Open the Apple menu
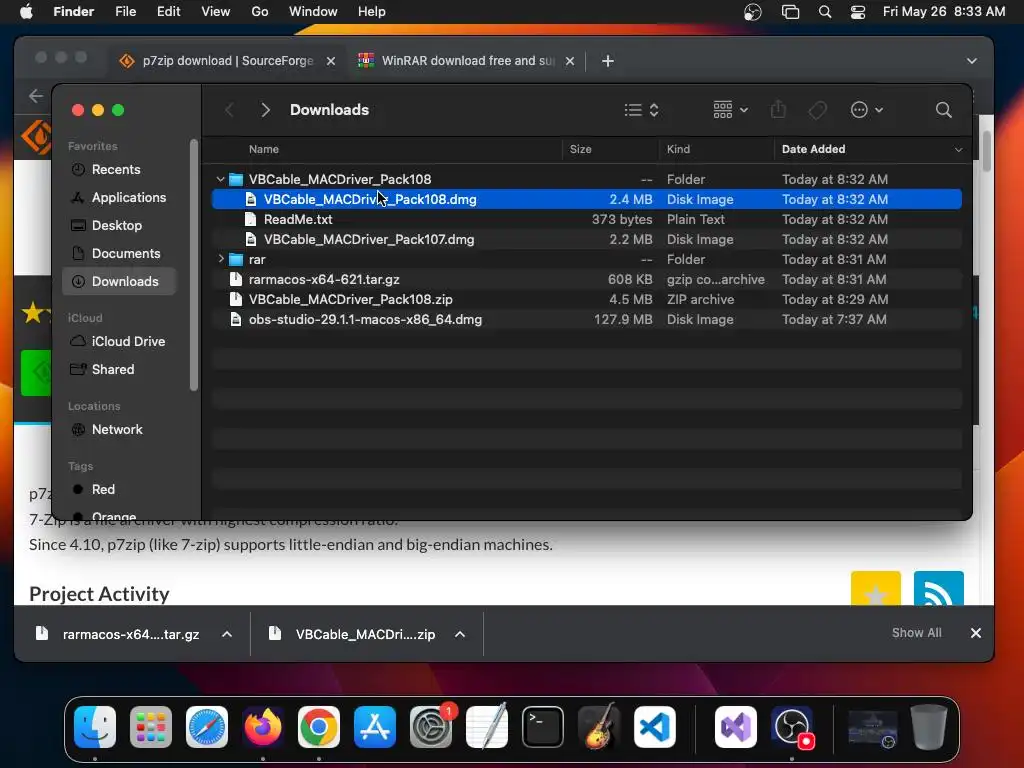The image size is (1024, 768). point(26,12)
